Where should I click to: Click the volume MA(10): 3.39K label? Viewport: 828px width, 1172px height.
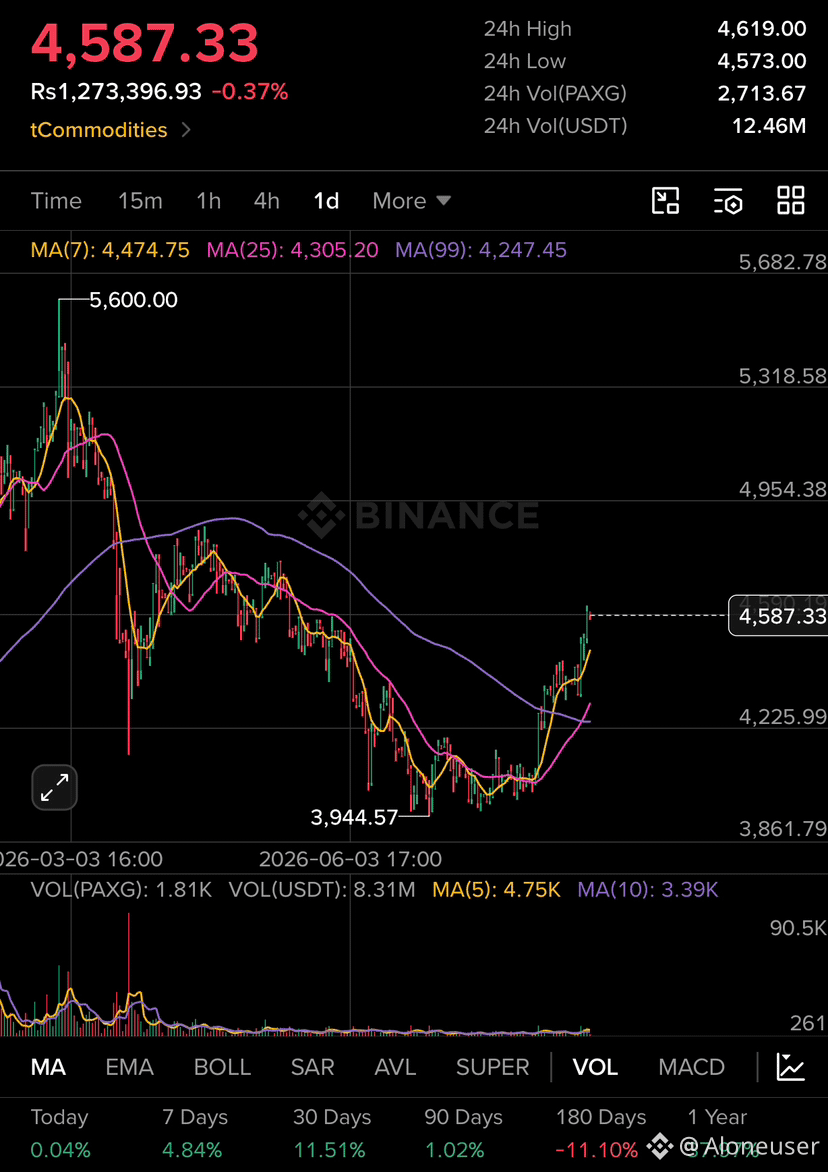pos(648,889)
